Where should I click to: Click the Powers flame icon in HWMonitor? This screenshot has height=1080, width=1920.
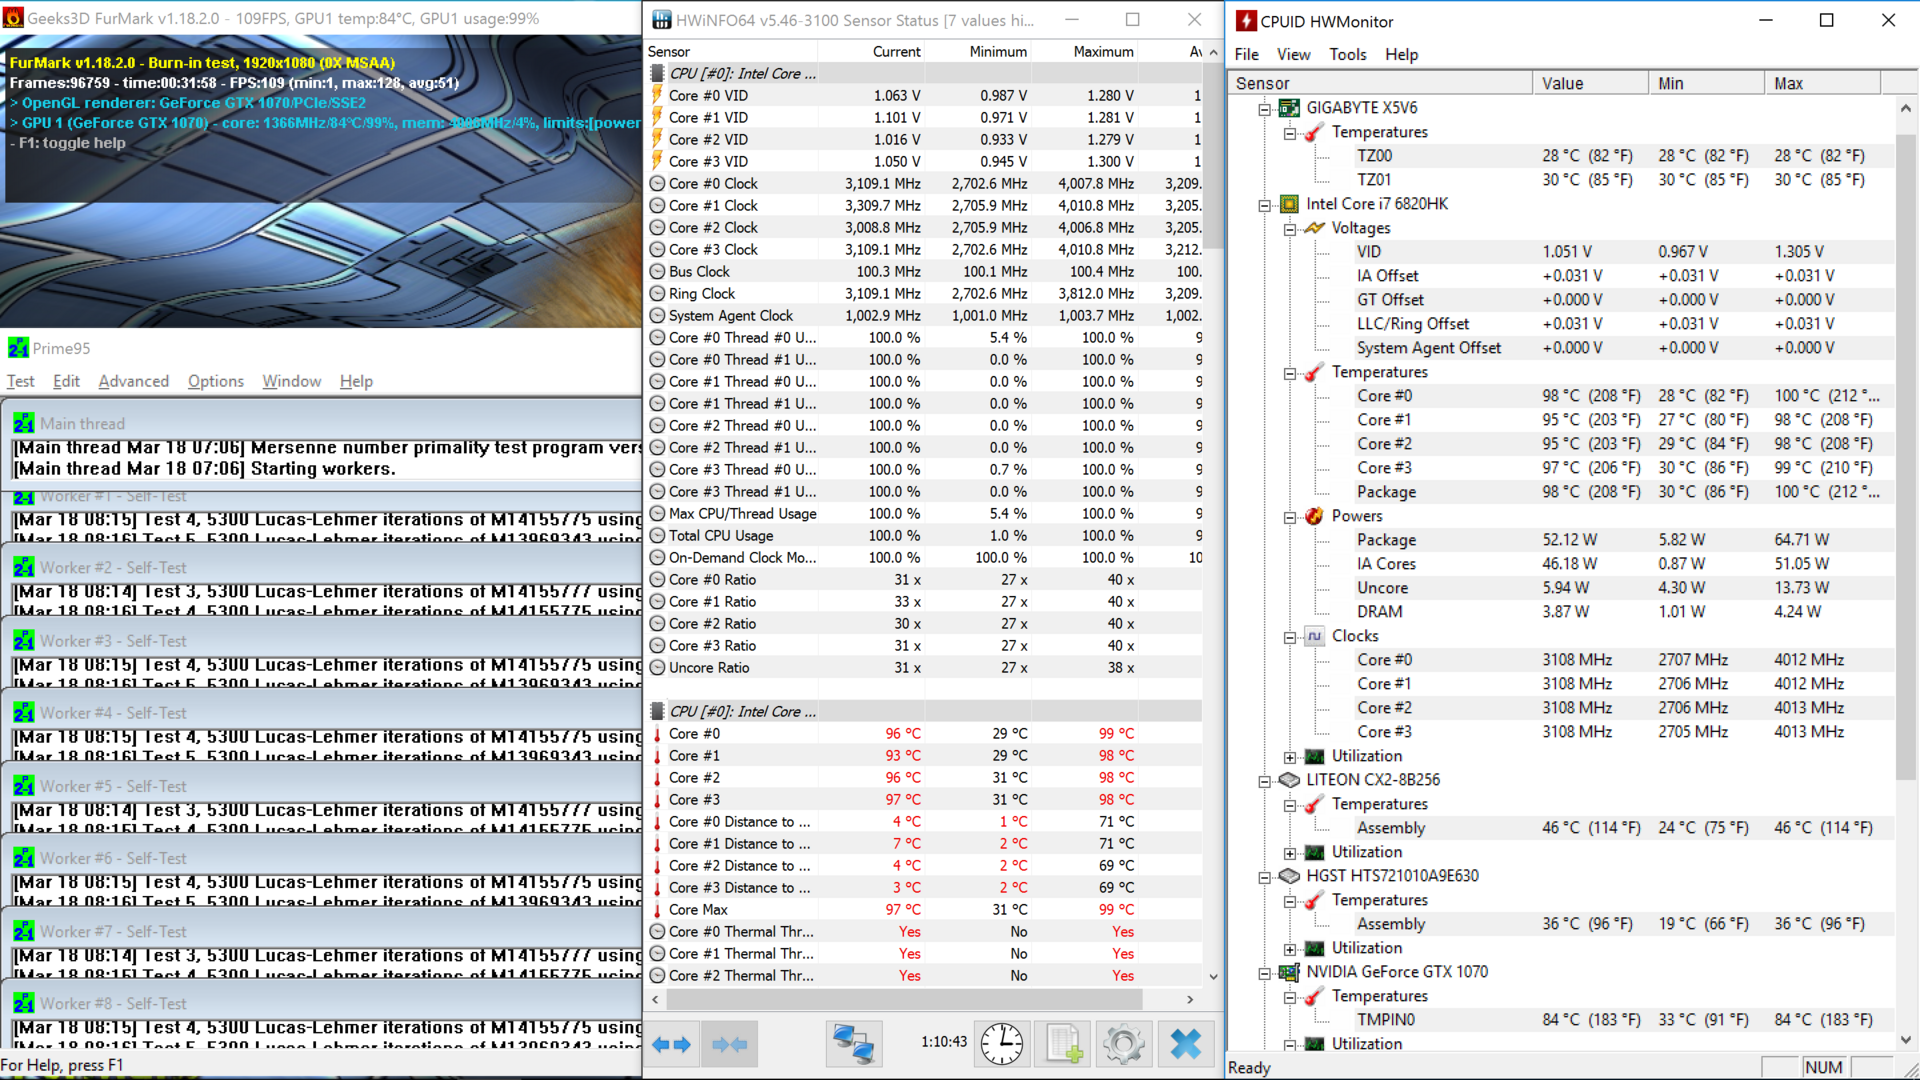coord(1314,515)
